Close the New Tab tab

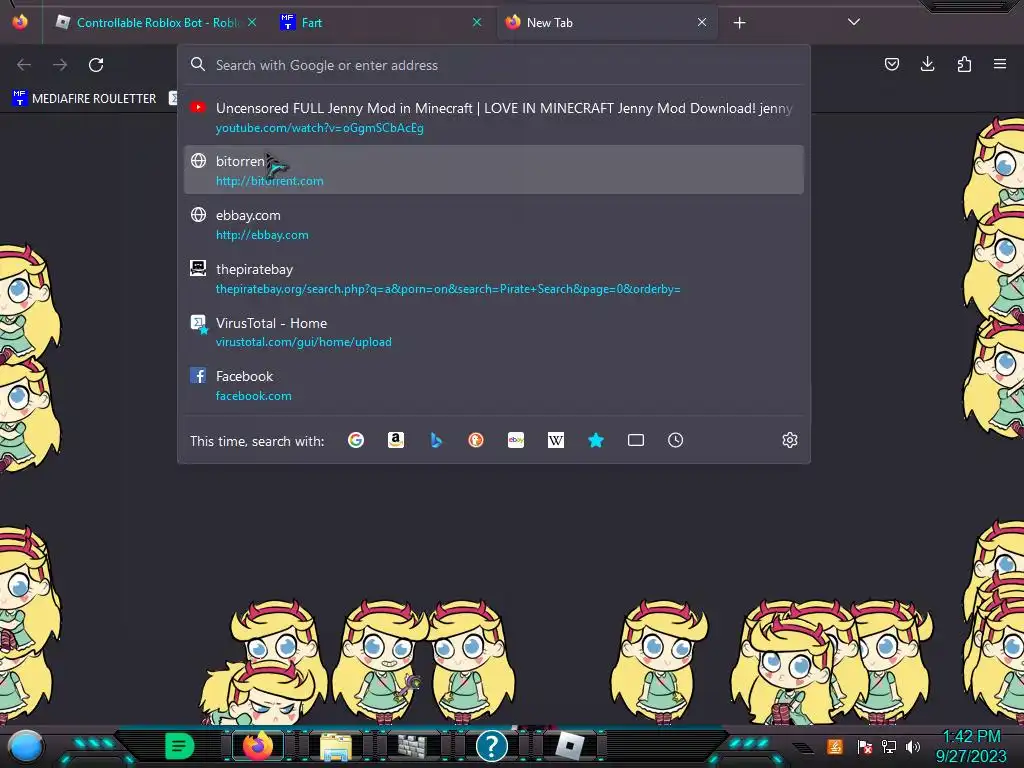point(702,22)
